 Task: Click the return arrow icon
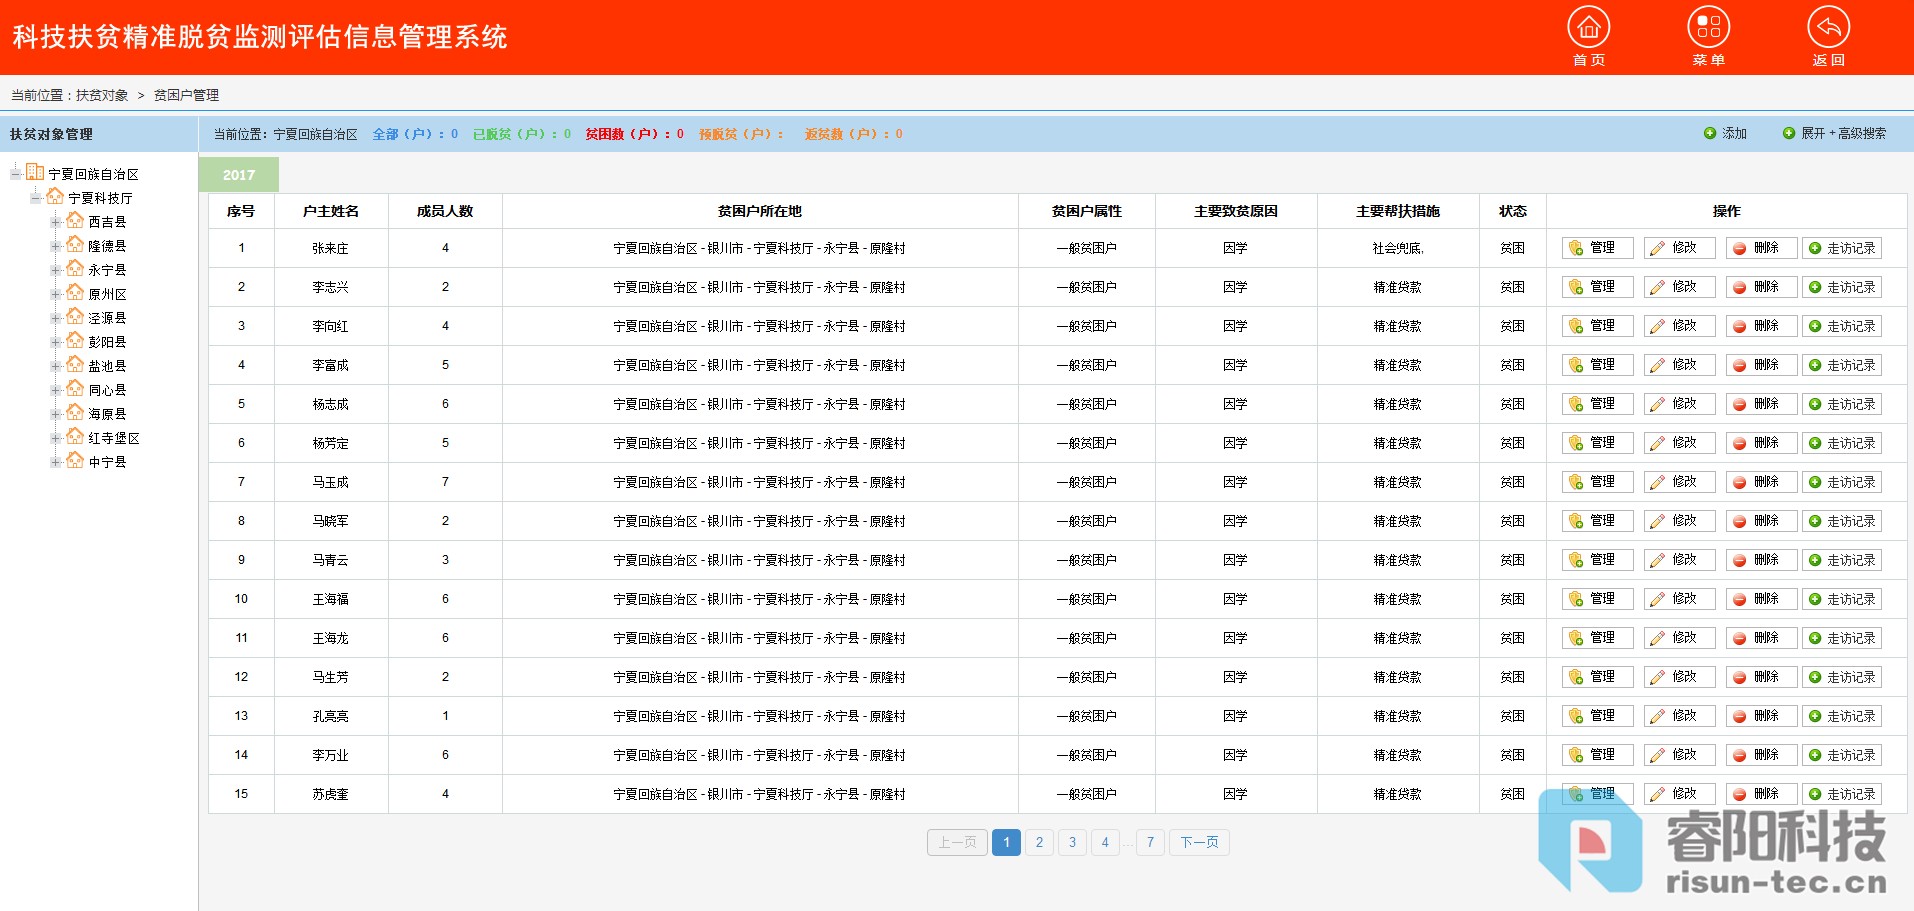[x=1828, y=28]
